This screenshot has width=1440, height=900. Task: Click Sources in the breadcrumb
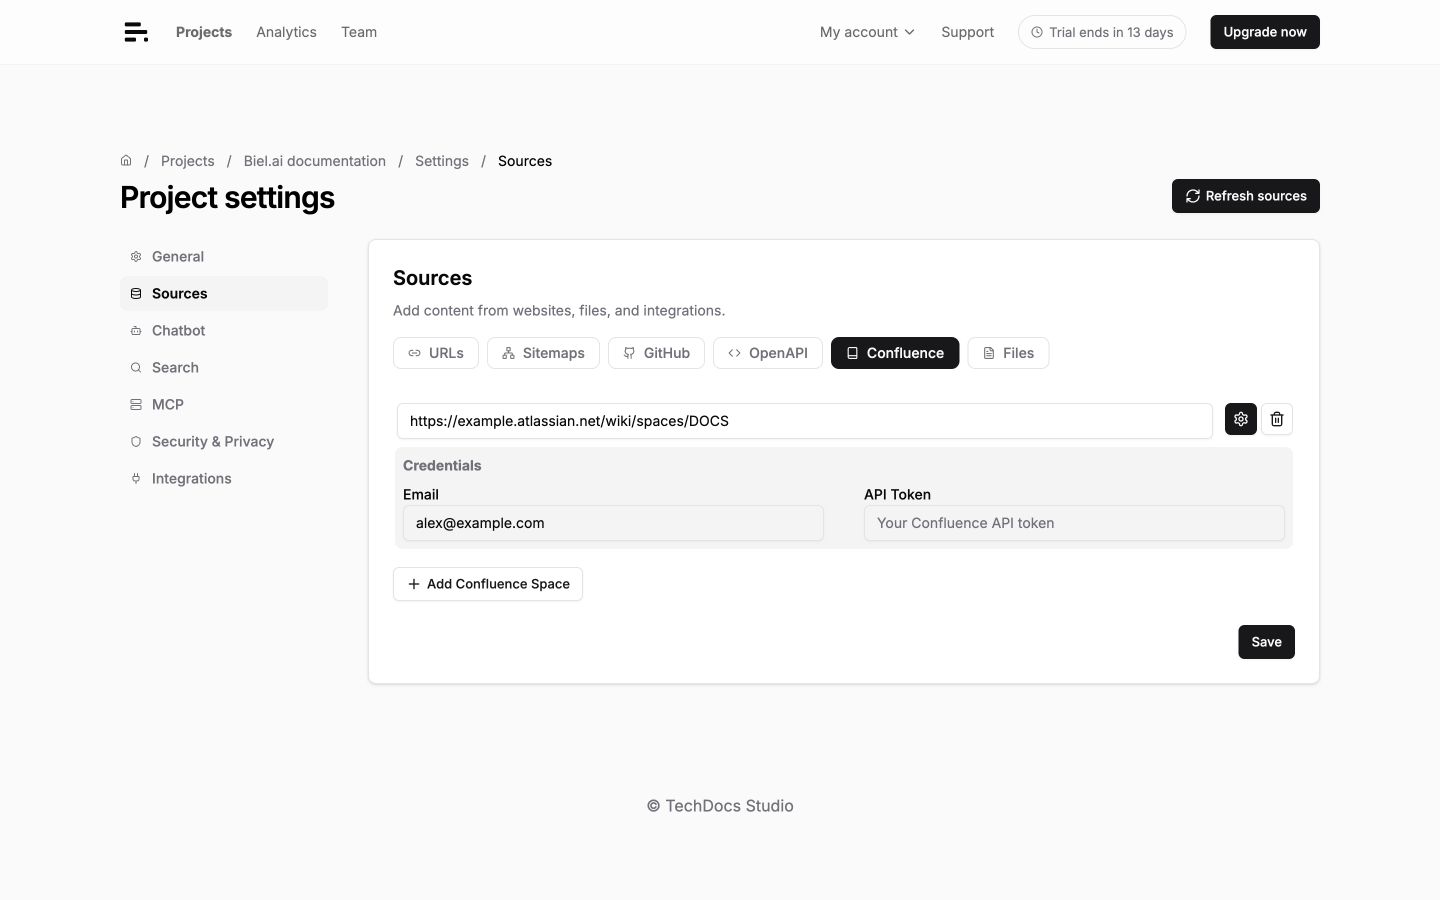pos(525,161)
